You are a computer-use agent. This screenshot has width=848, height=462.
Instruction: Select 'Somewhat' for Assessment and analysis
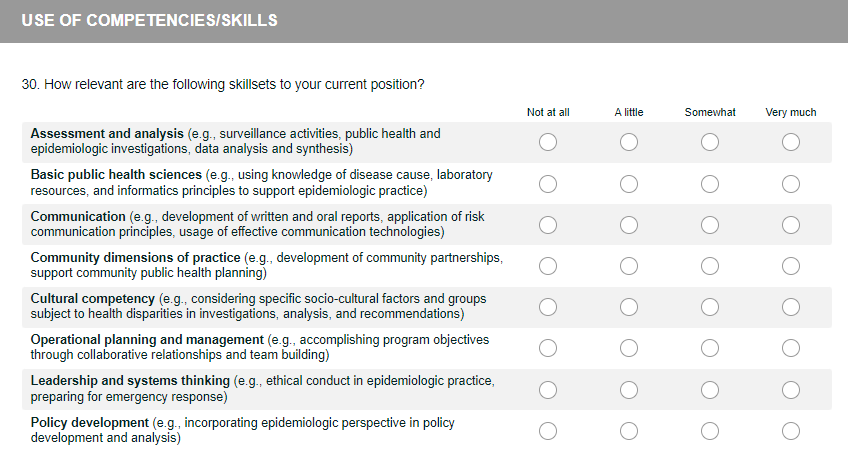pos(710,142)
